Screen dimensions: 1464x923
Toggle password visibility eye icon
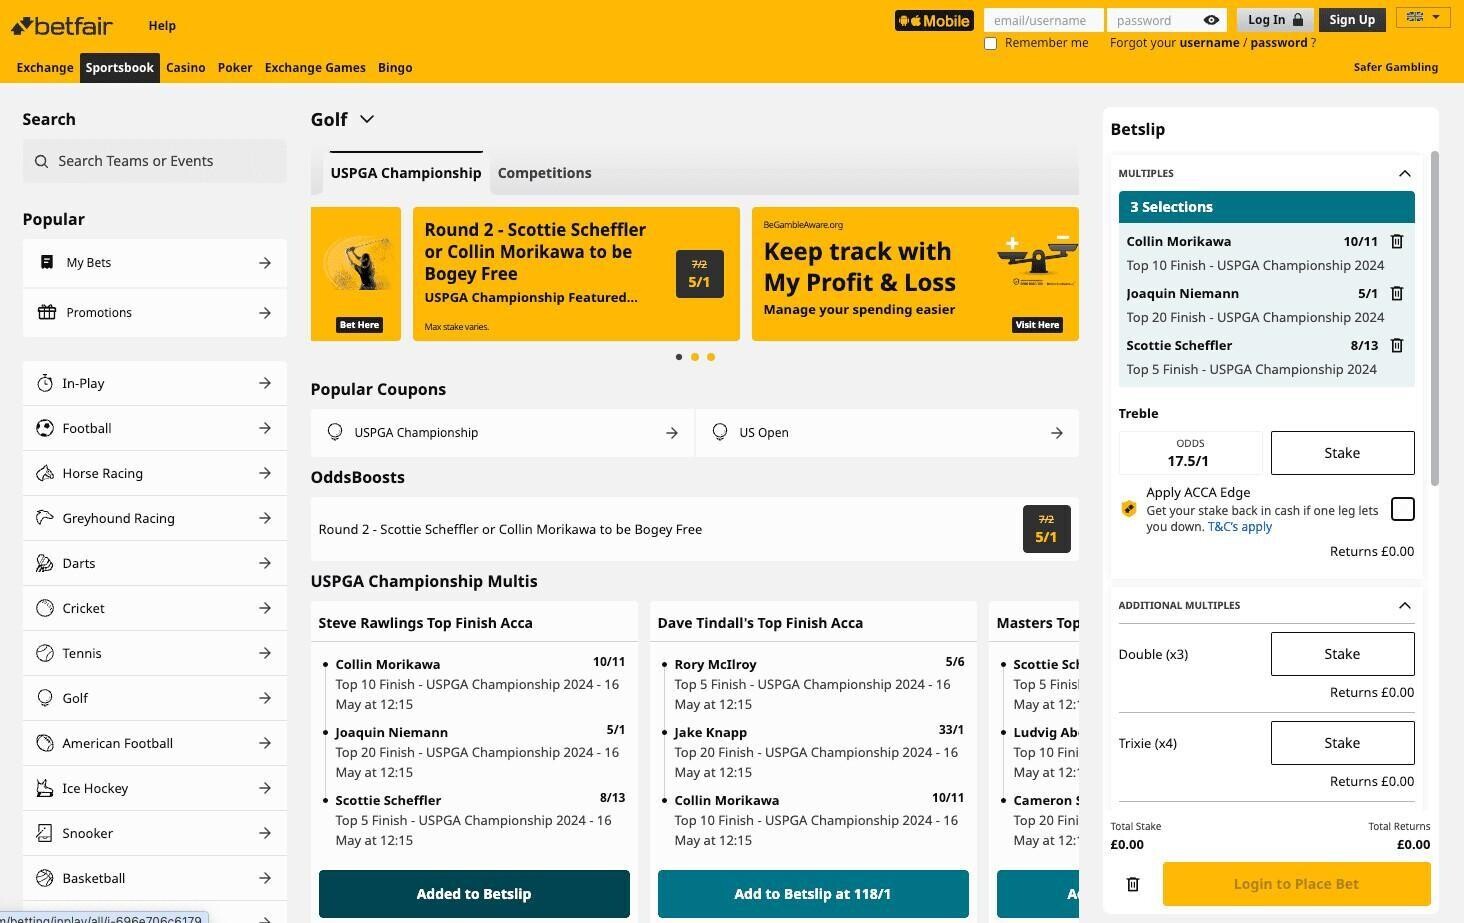(x=1211, y=20)
